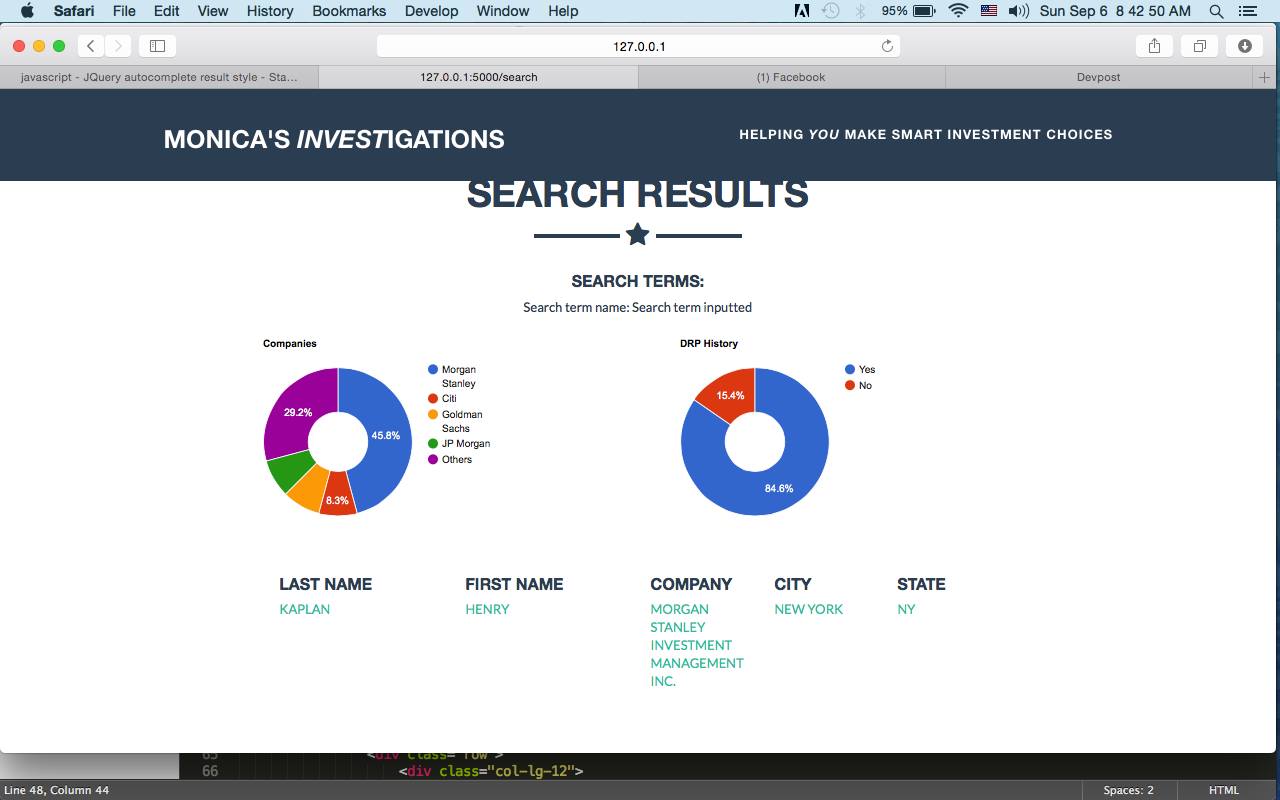Click the KAPLAN last name link

pos(304,609)
